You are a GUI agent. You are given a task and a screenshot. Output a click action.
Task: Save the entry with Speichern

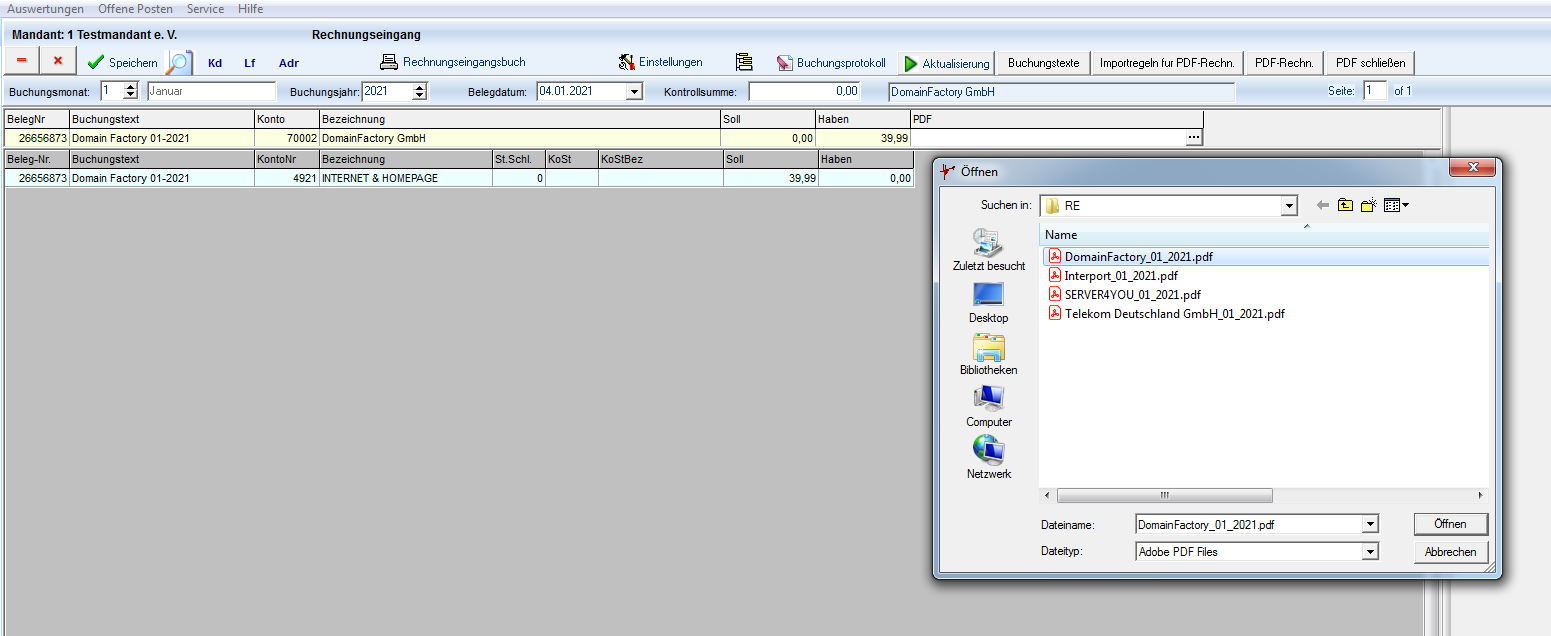point(122,62)
